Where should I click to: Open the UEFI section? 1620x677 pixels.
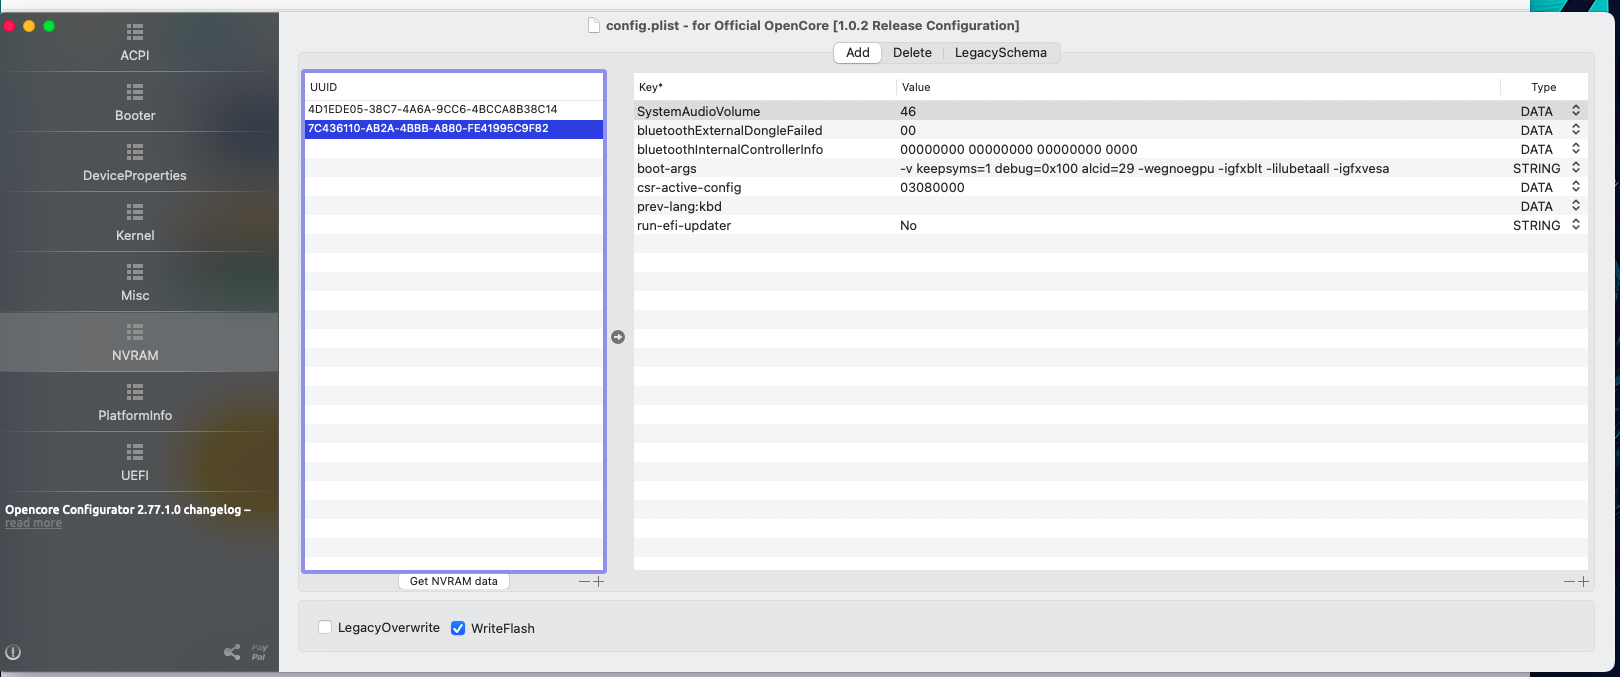pos(135,462)
